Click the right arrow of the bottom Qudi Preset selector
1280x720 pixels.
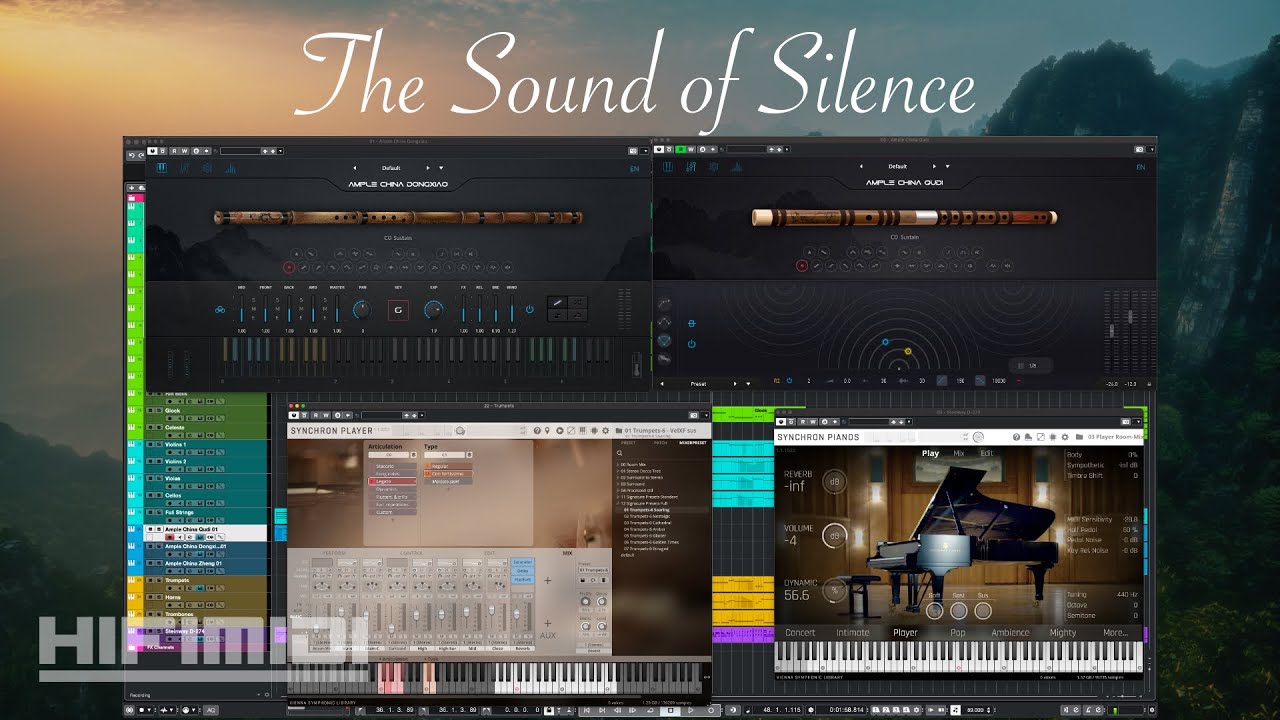pos(736,383)
